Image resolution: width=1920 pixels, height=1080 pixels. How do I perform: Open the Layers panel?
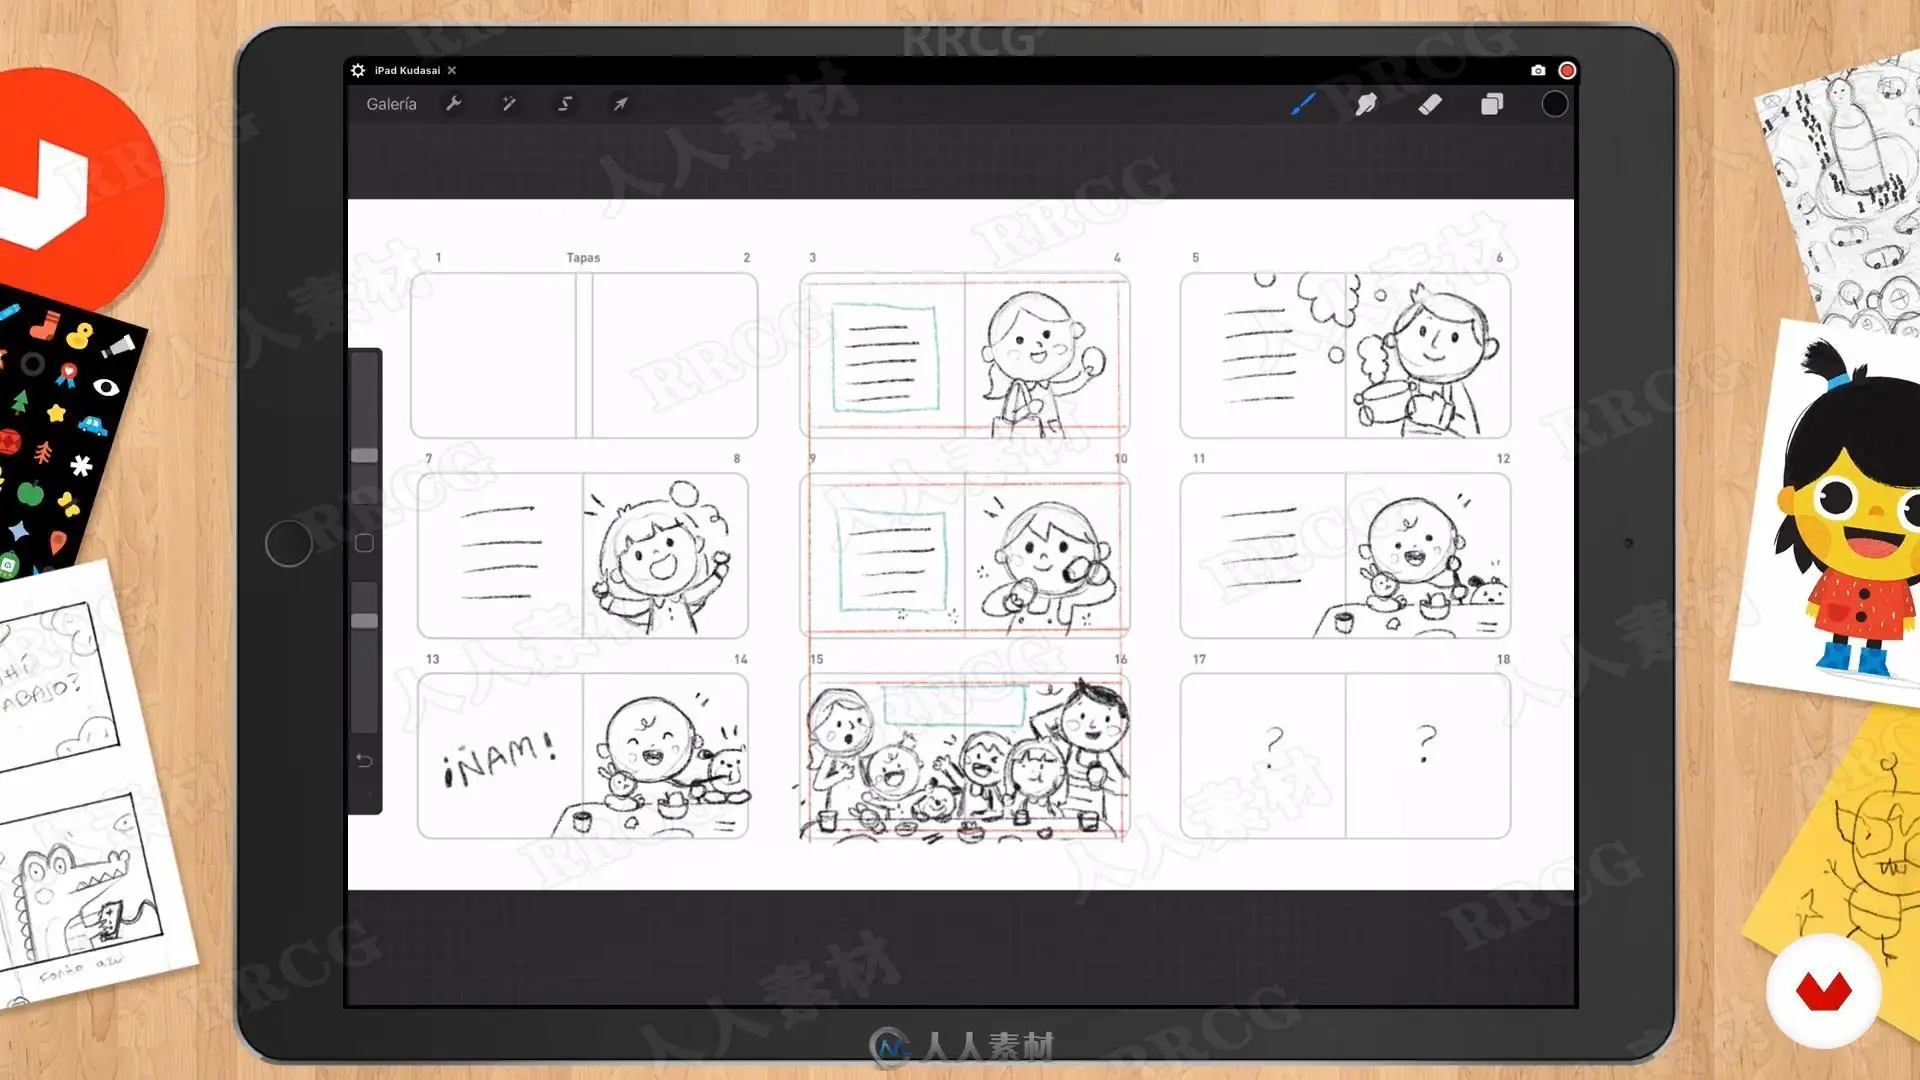click(x=1492, y=104)
